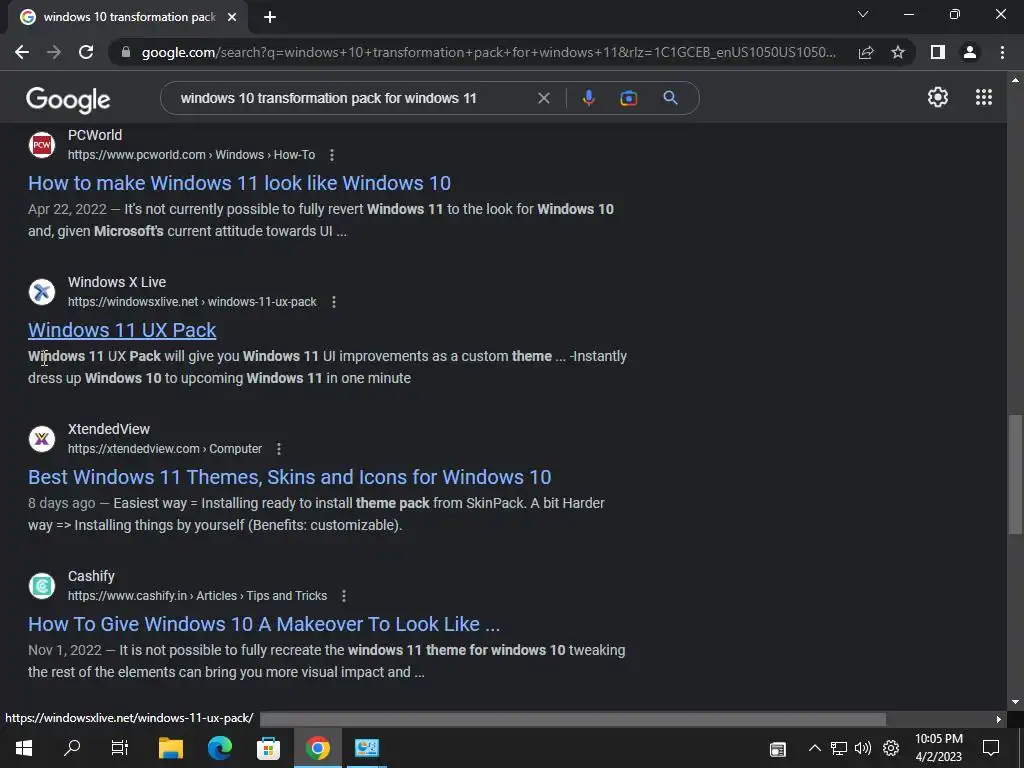This screenshot has width=1024, height=768.
Task: Open Chrome's three-dot menu
Action: tap(1002, 52)
